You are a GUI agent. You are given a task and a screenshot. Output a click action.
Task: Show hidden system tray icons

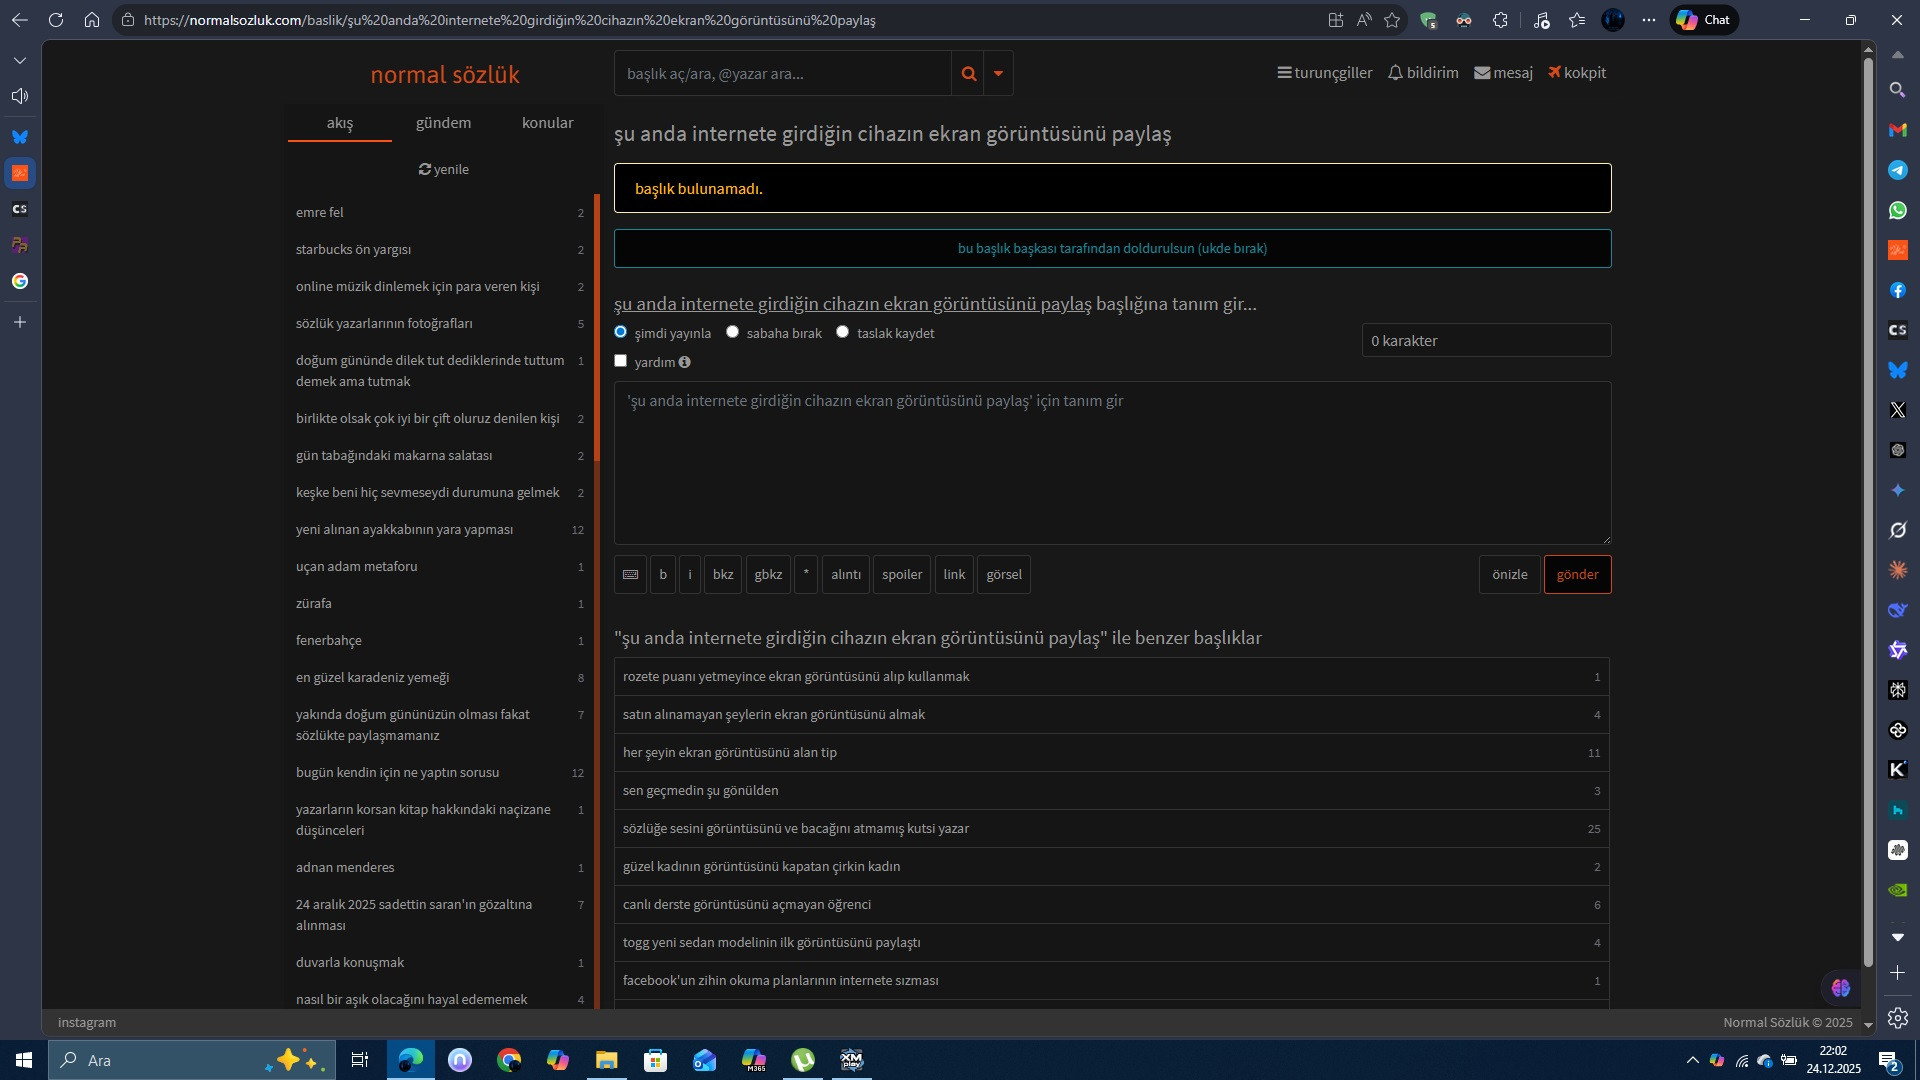pos(1692,1061)
